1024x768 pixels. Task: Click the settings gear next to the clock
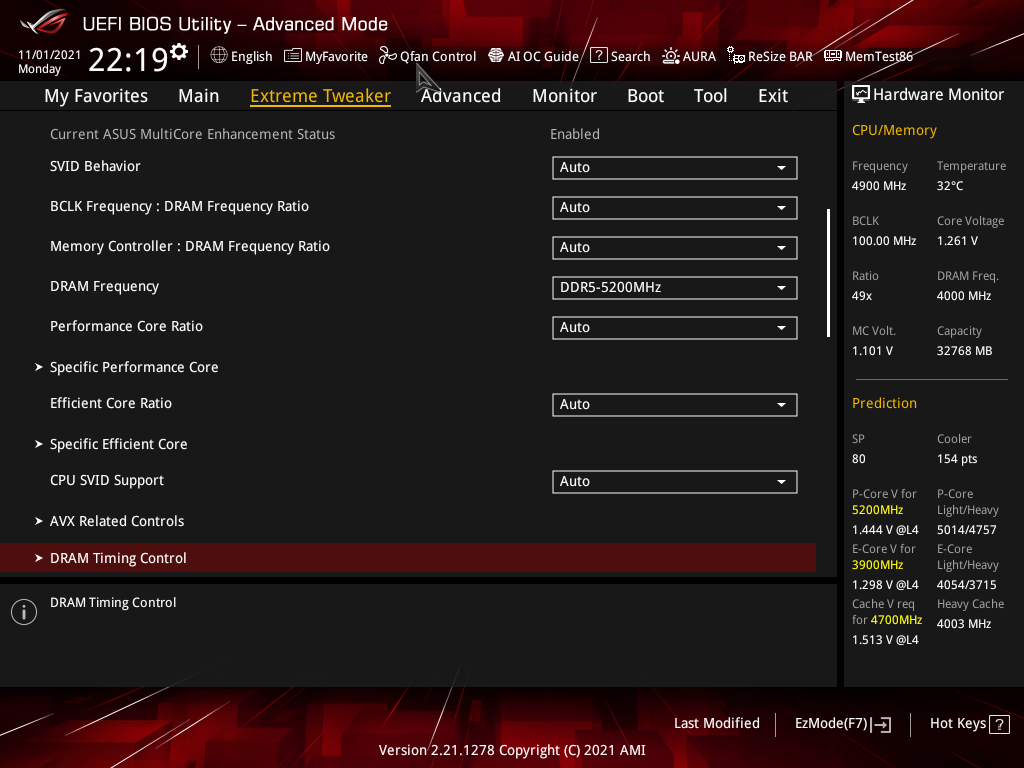pos(179,52)
